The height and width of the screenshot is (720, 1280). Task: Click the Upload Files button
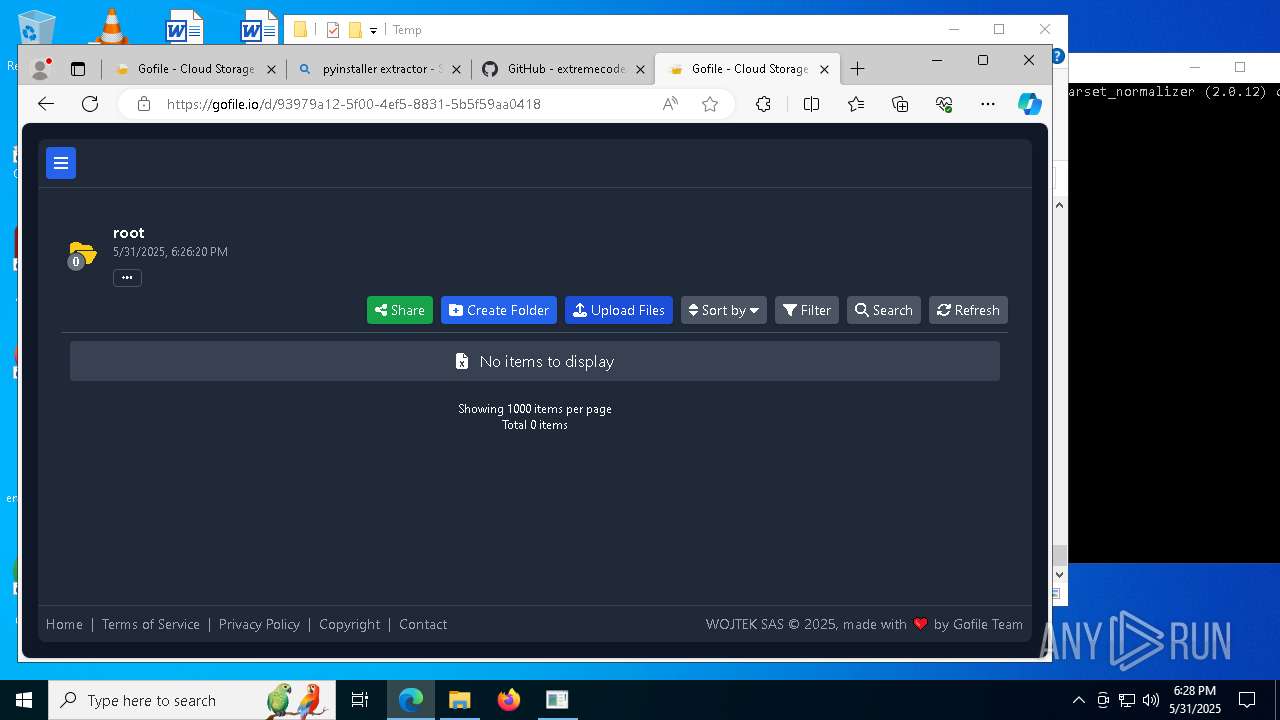tap(619, 310)
